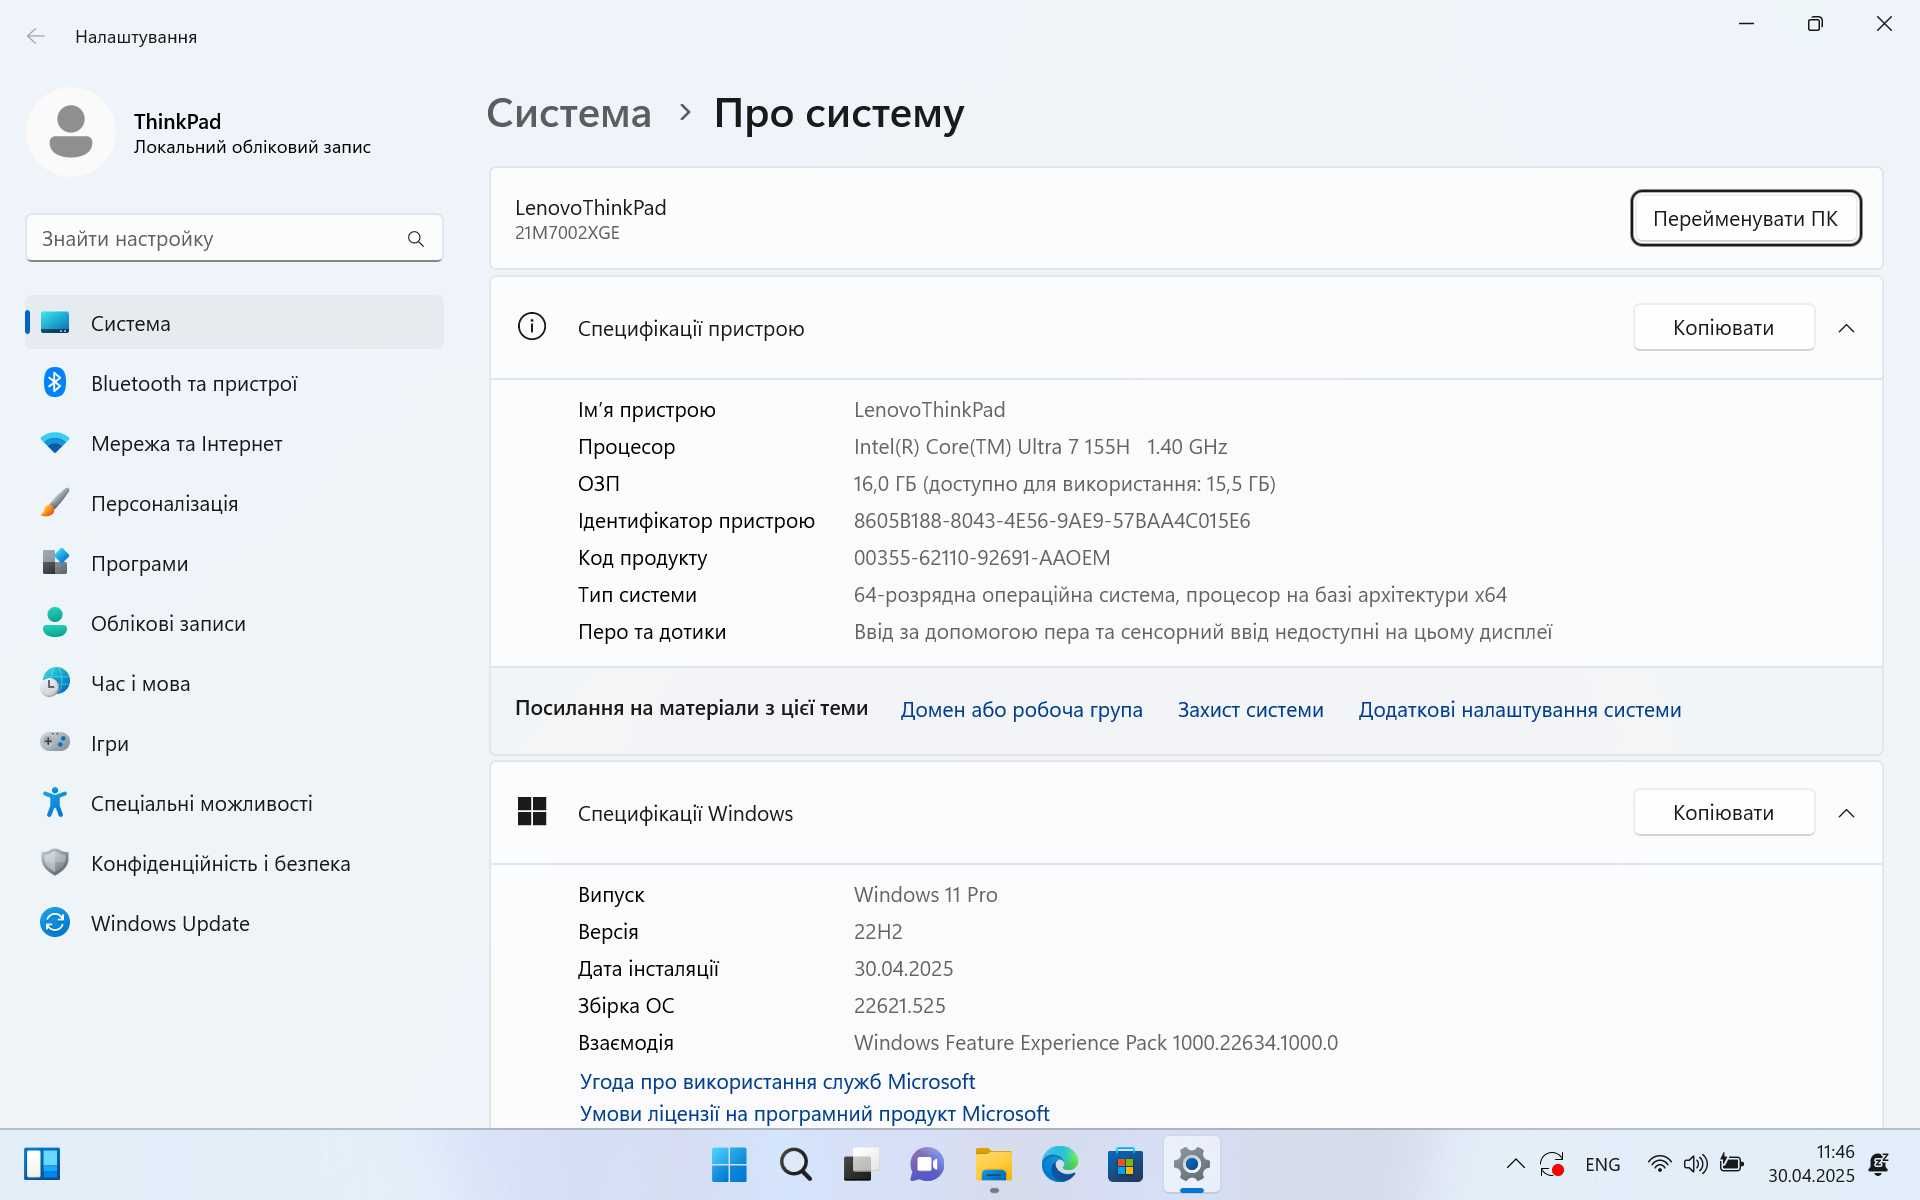1920x1200 pixels.
Task: Show hidden system tray icons
Action: point(1515,1164)
